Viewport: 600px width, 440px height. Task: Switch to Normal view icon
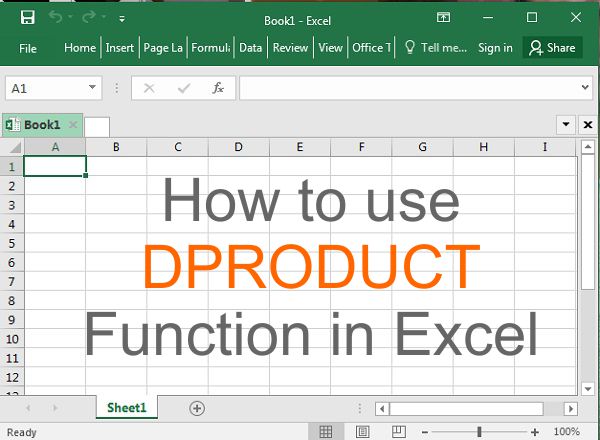326,432
